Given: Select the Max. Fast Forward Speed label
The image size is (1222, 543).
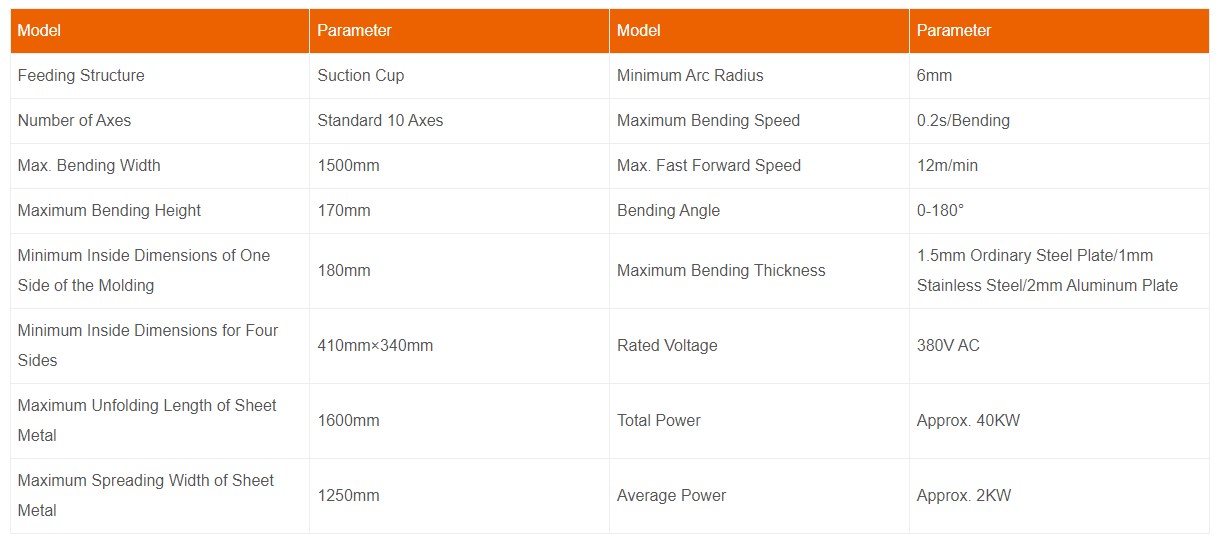Looking at the screenshot, I should (x=709, y=166).
